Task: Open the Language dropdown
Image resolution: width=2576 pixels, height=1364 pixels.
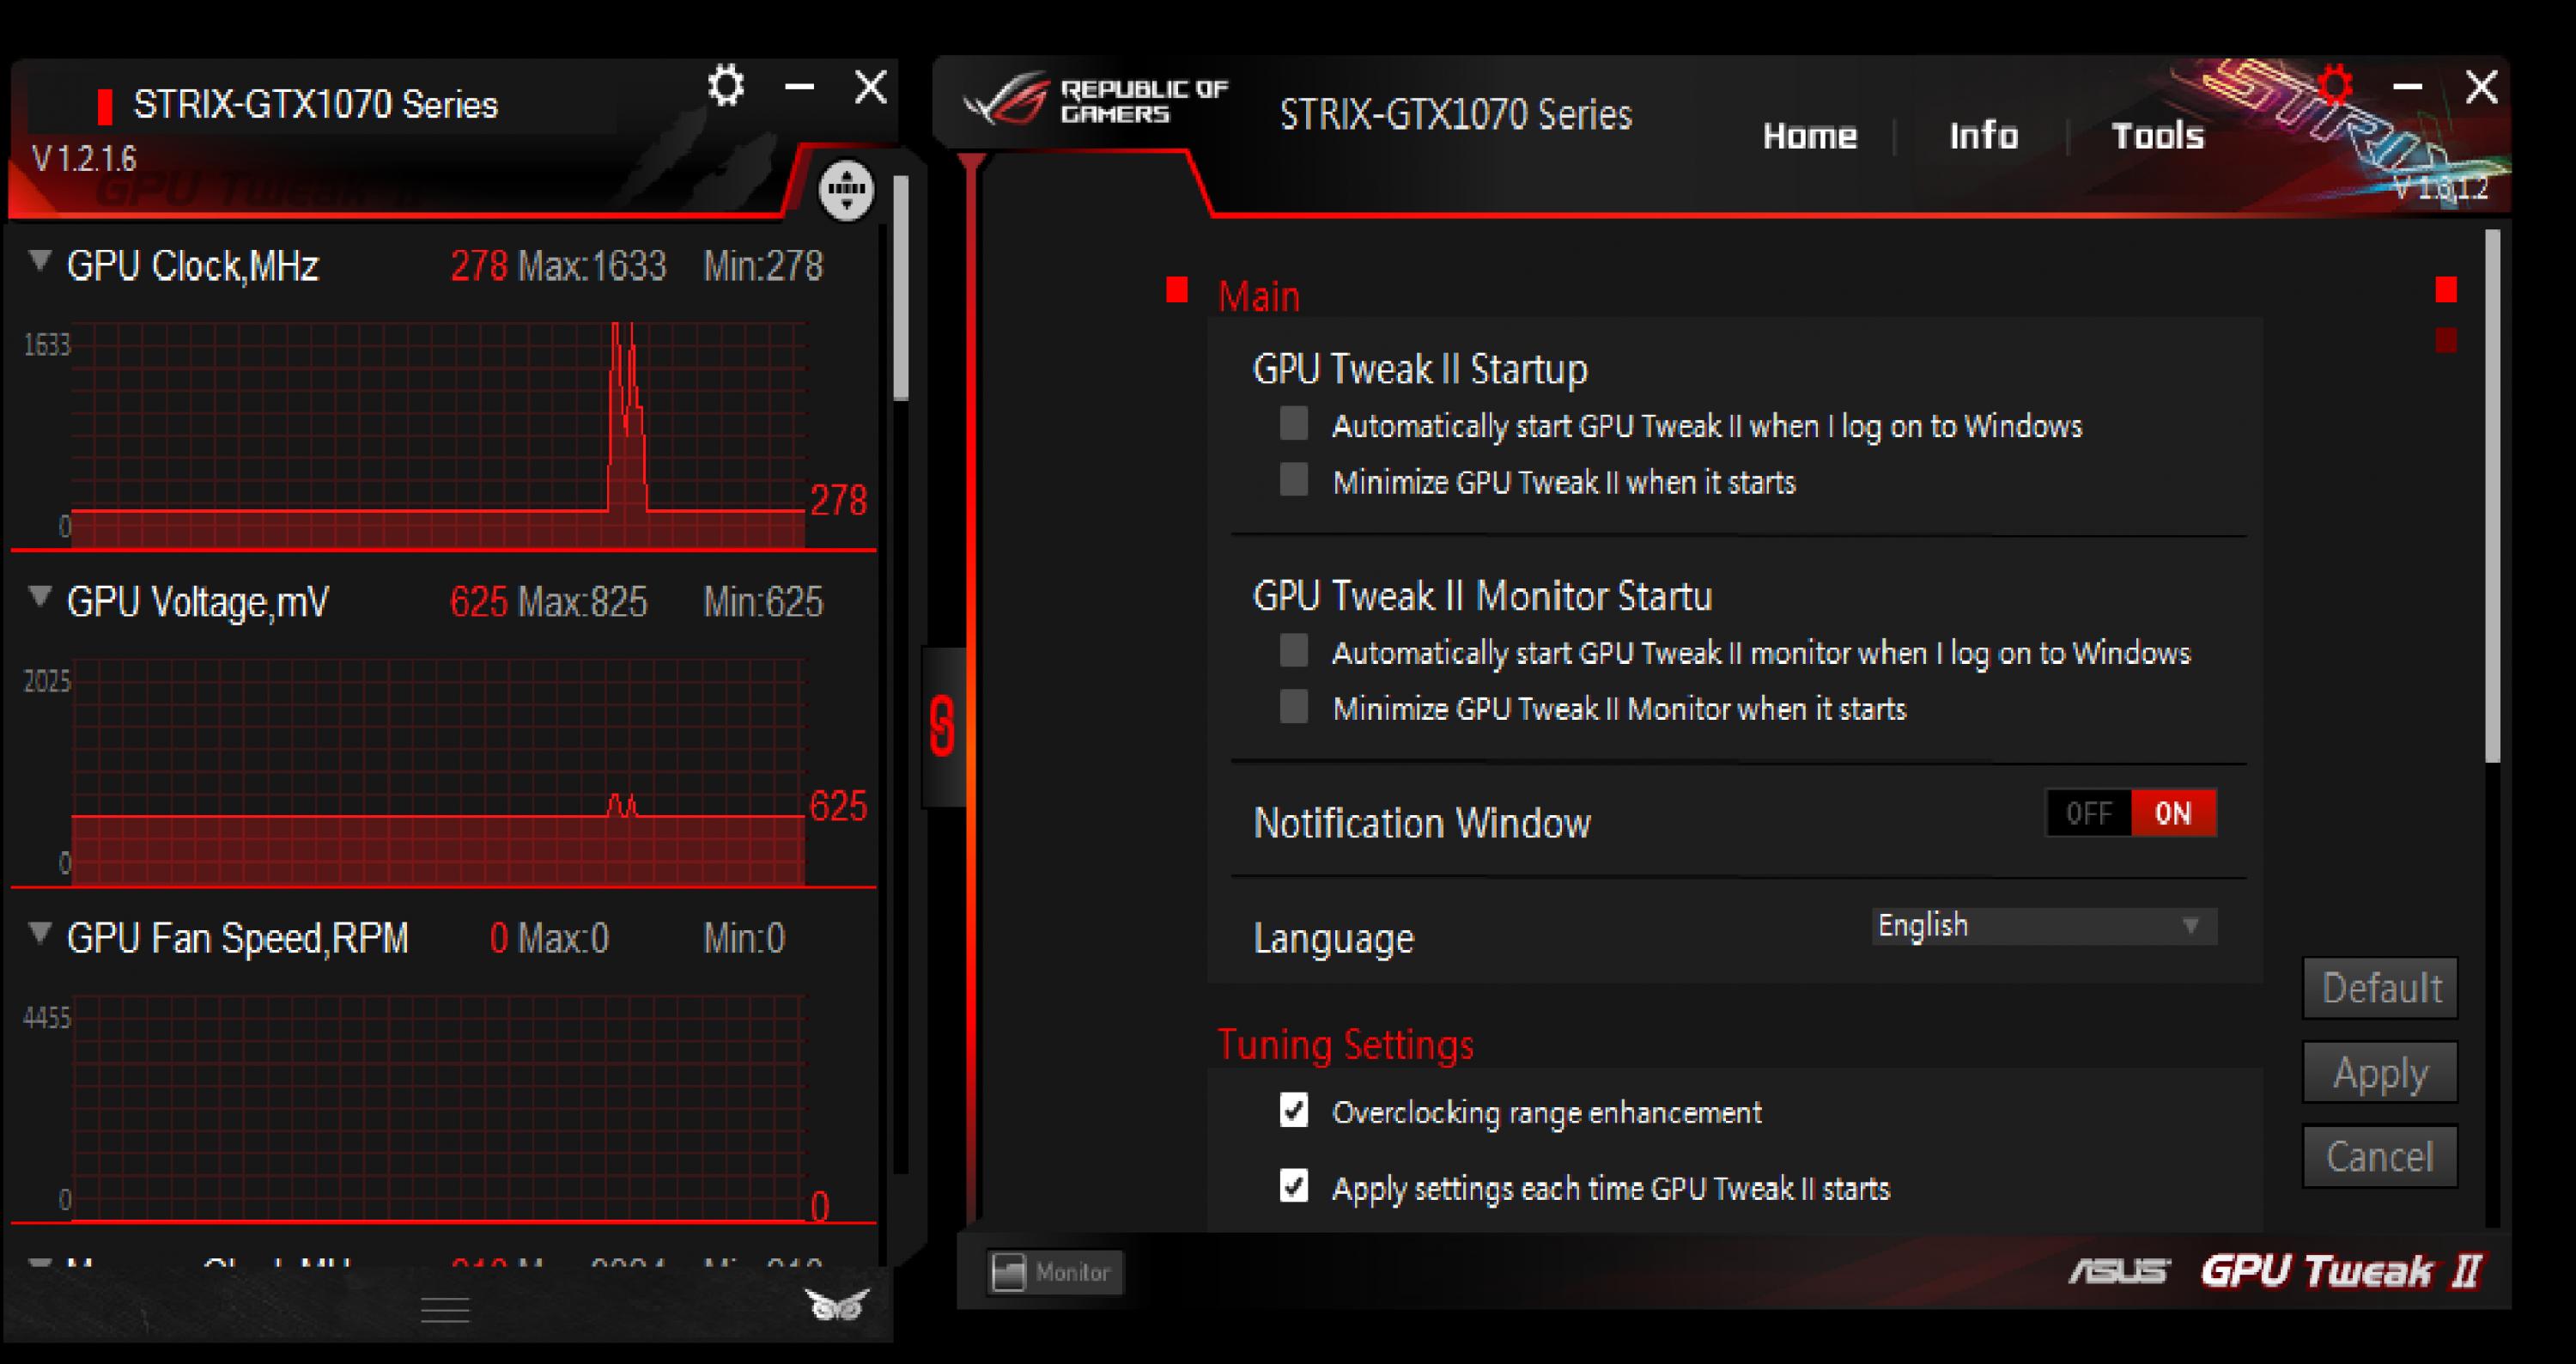Action: pos(2044,926)
